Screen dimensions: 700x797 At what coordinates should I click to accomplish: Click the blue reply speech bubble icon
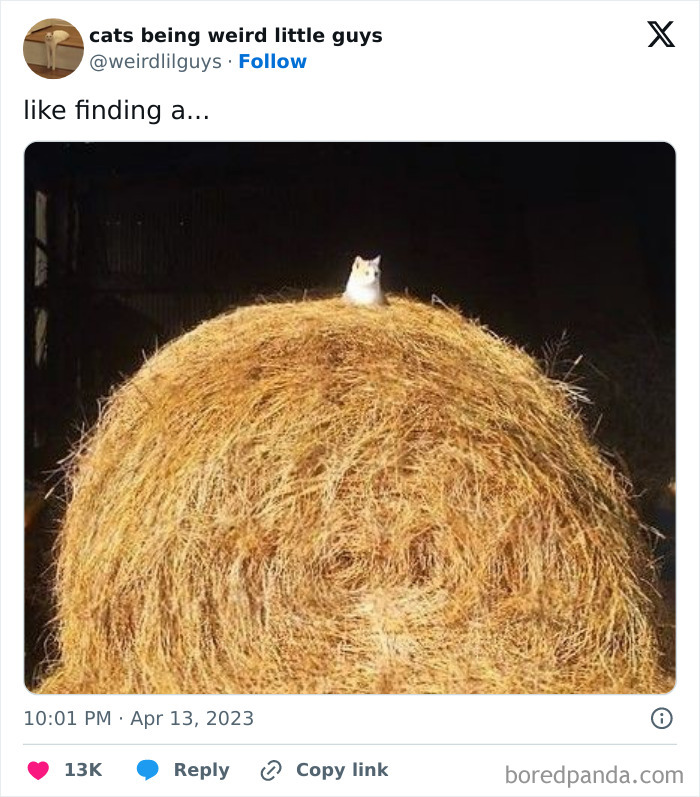click(147, 770)
